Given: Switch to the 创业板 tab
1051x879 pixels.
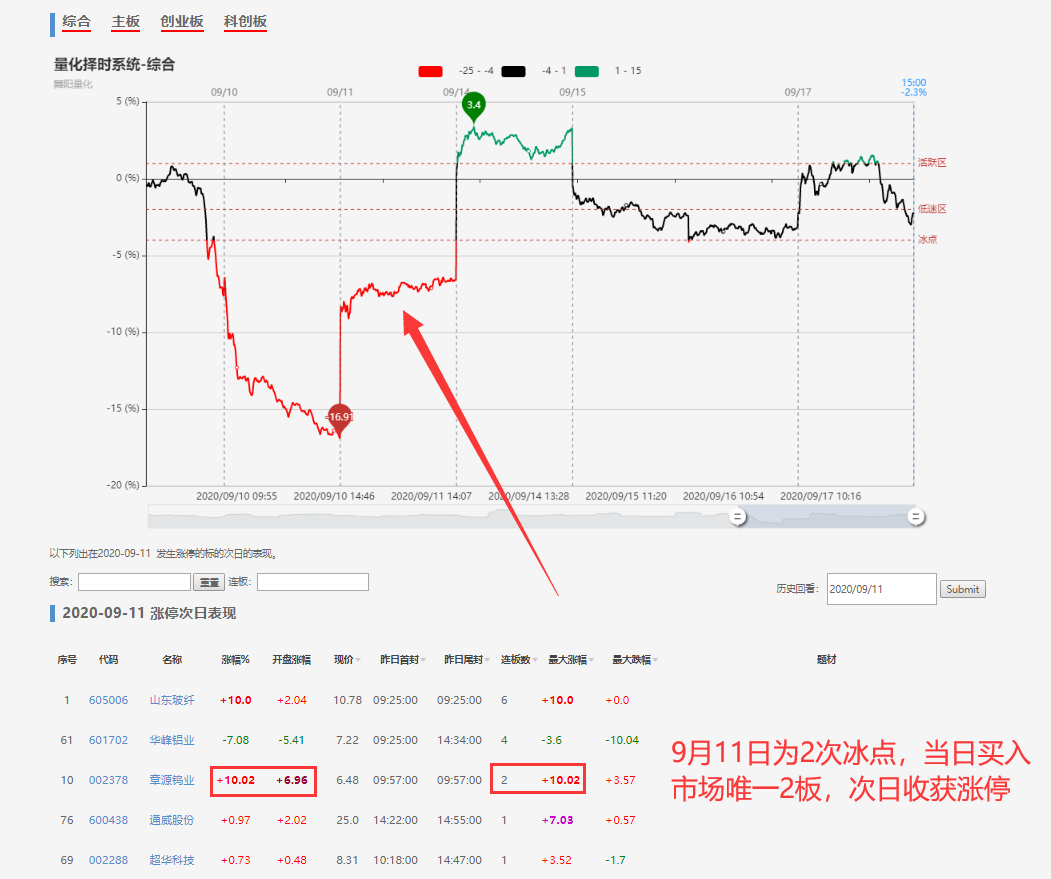Looking at the screenshot, I should pos(181,21).
